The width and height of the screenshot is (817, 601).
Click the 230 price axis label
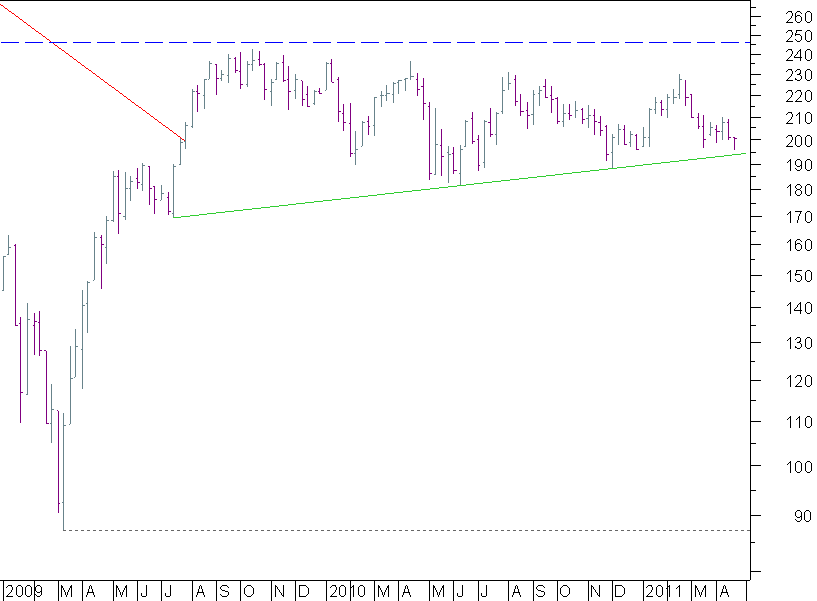[x=799, y=76]
